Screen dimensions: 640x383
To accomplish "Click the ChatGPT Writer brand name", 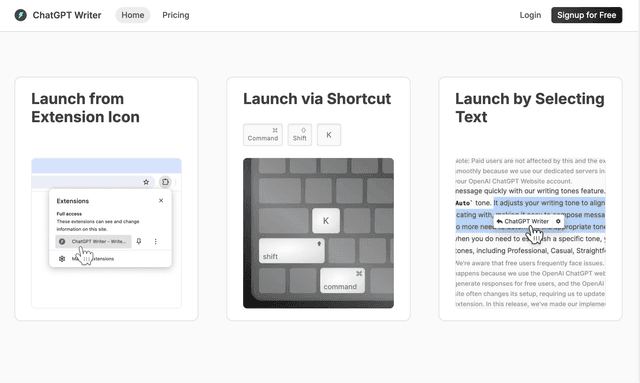I will 67,15.
